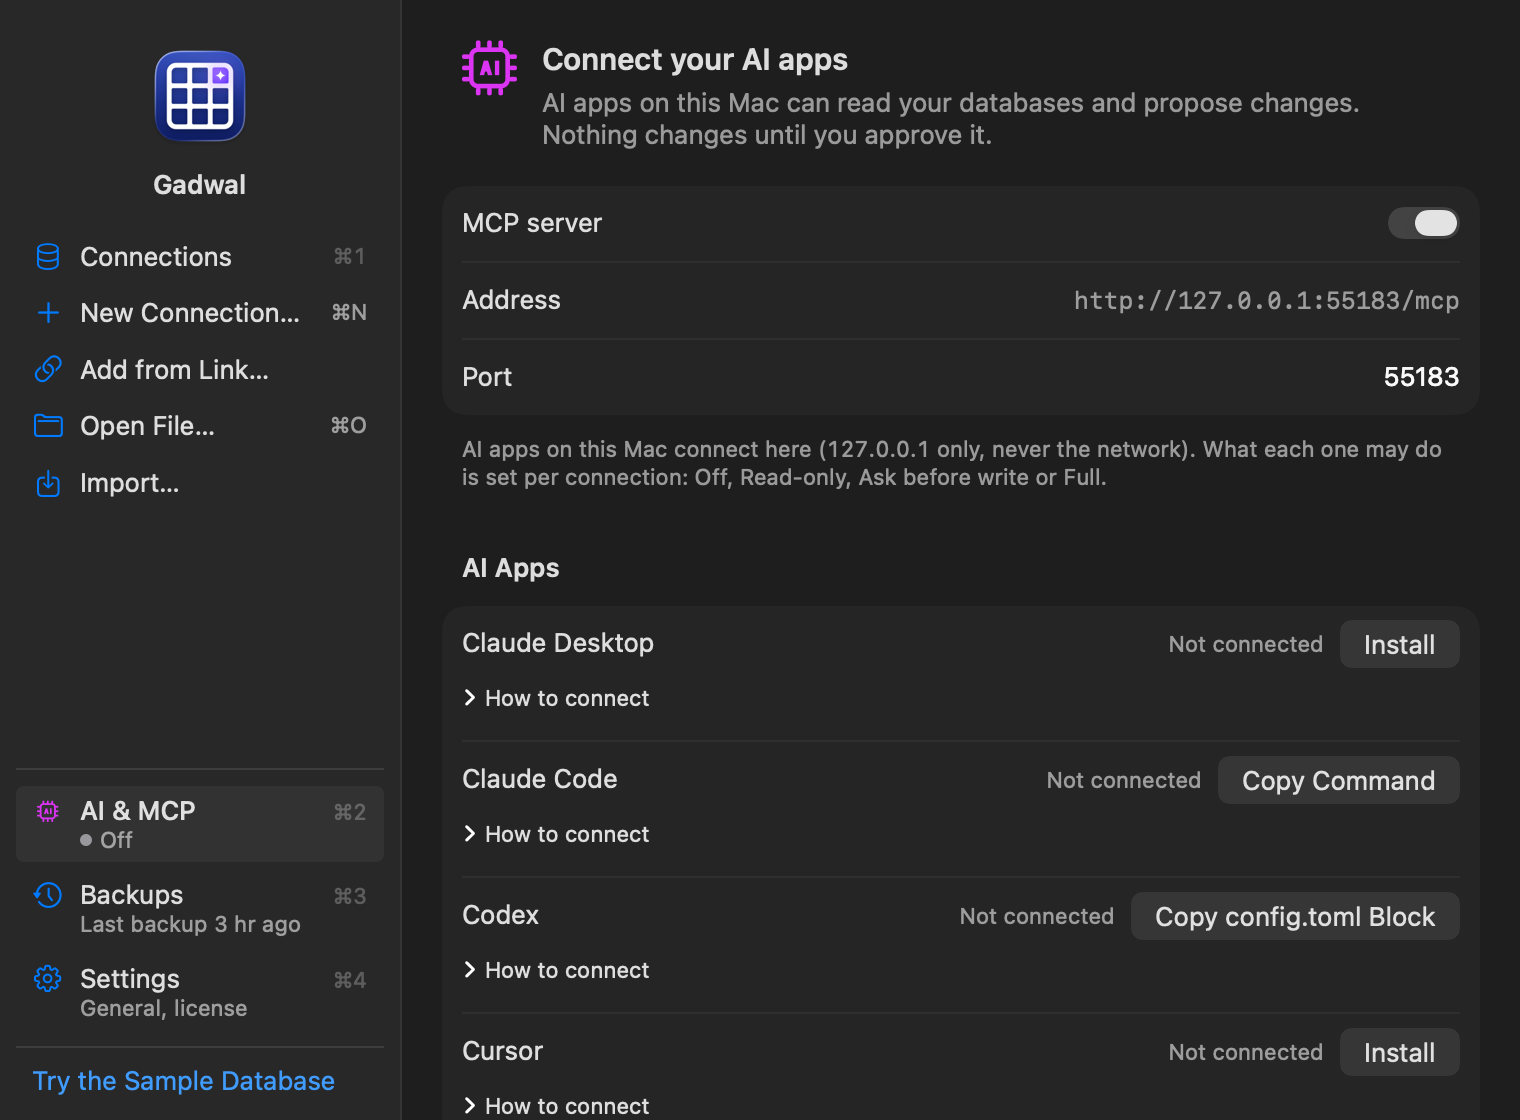Click Not connected status for Claude Code
The width and height of the screenshot is (1520, 1120).
point(1123,780)
